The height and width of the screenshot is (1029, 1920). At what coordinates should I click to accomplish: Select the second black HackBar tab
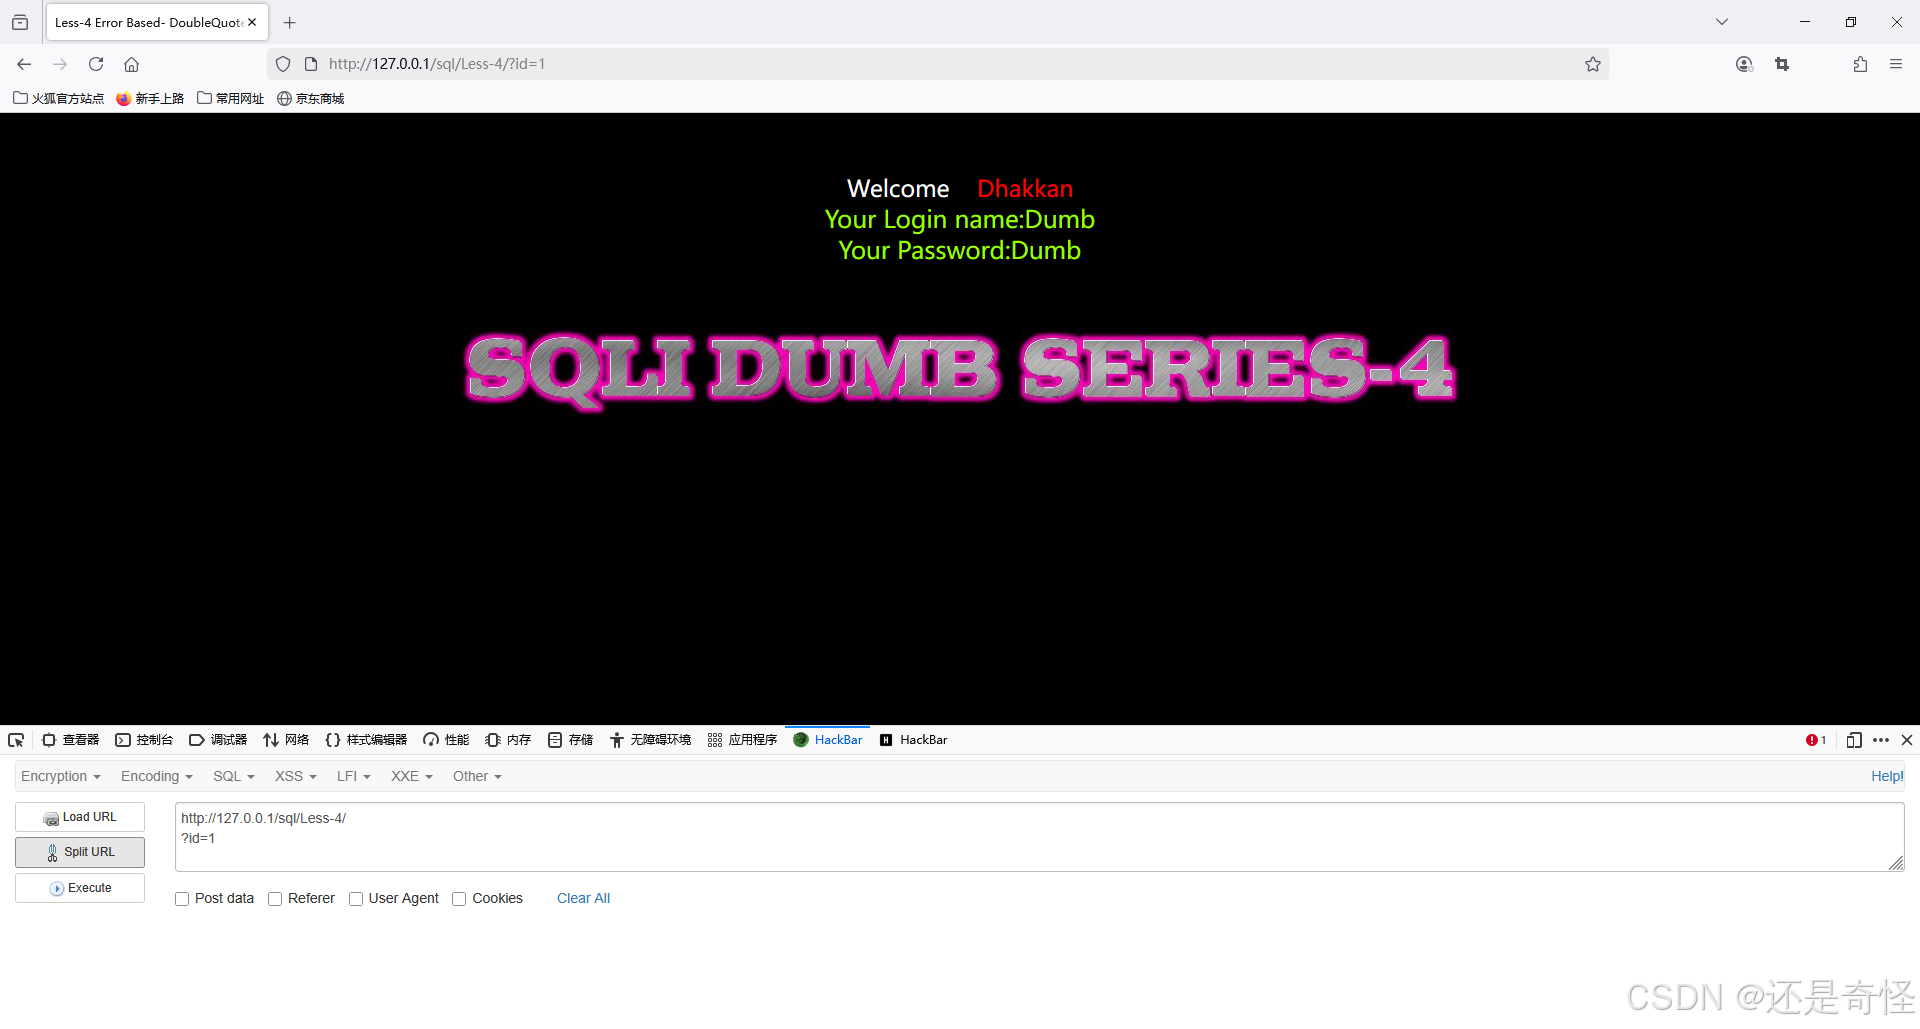(913, 740)
